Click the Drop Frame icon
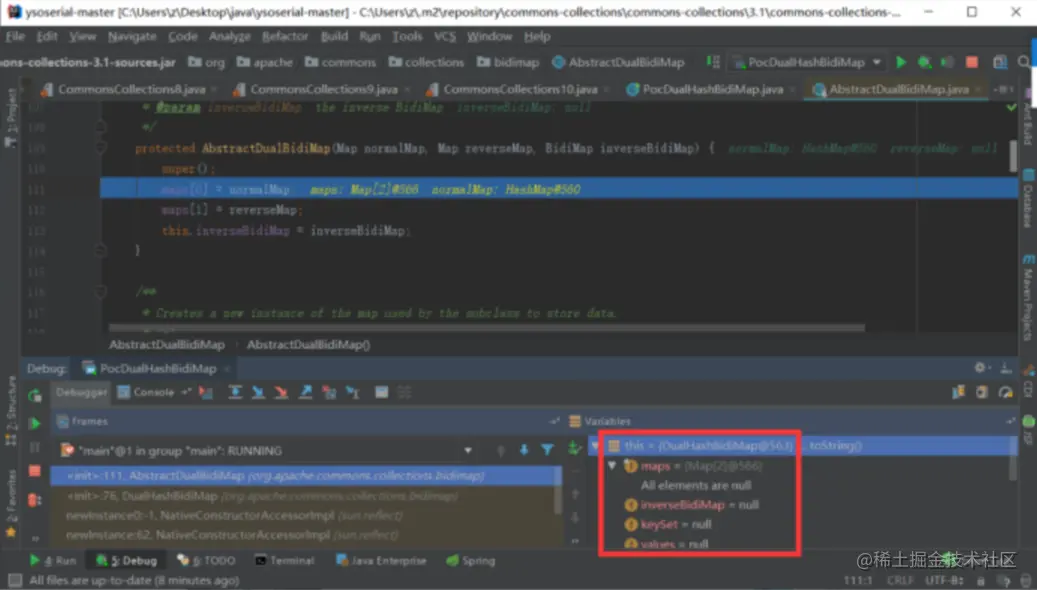This screenshot has height=590, width=1037. click(329, 392)
